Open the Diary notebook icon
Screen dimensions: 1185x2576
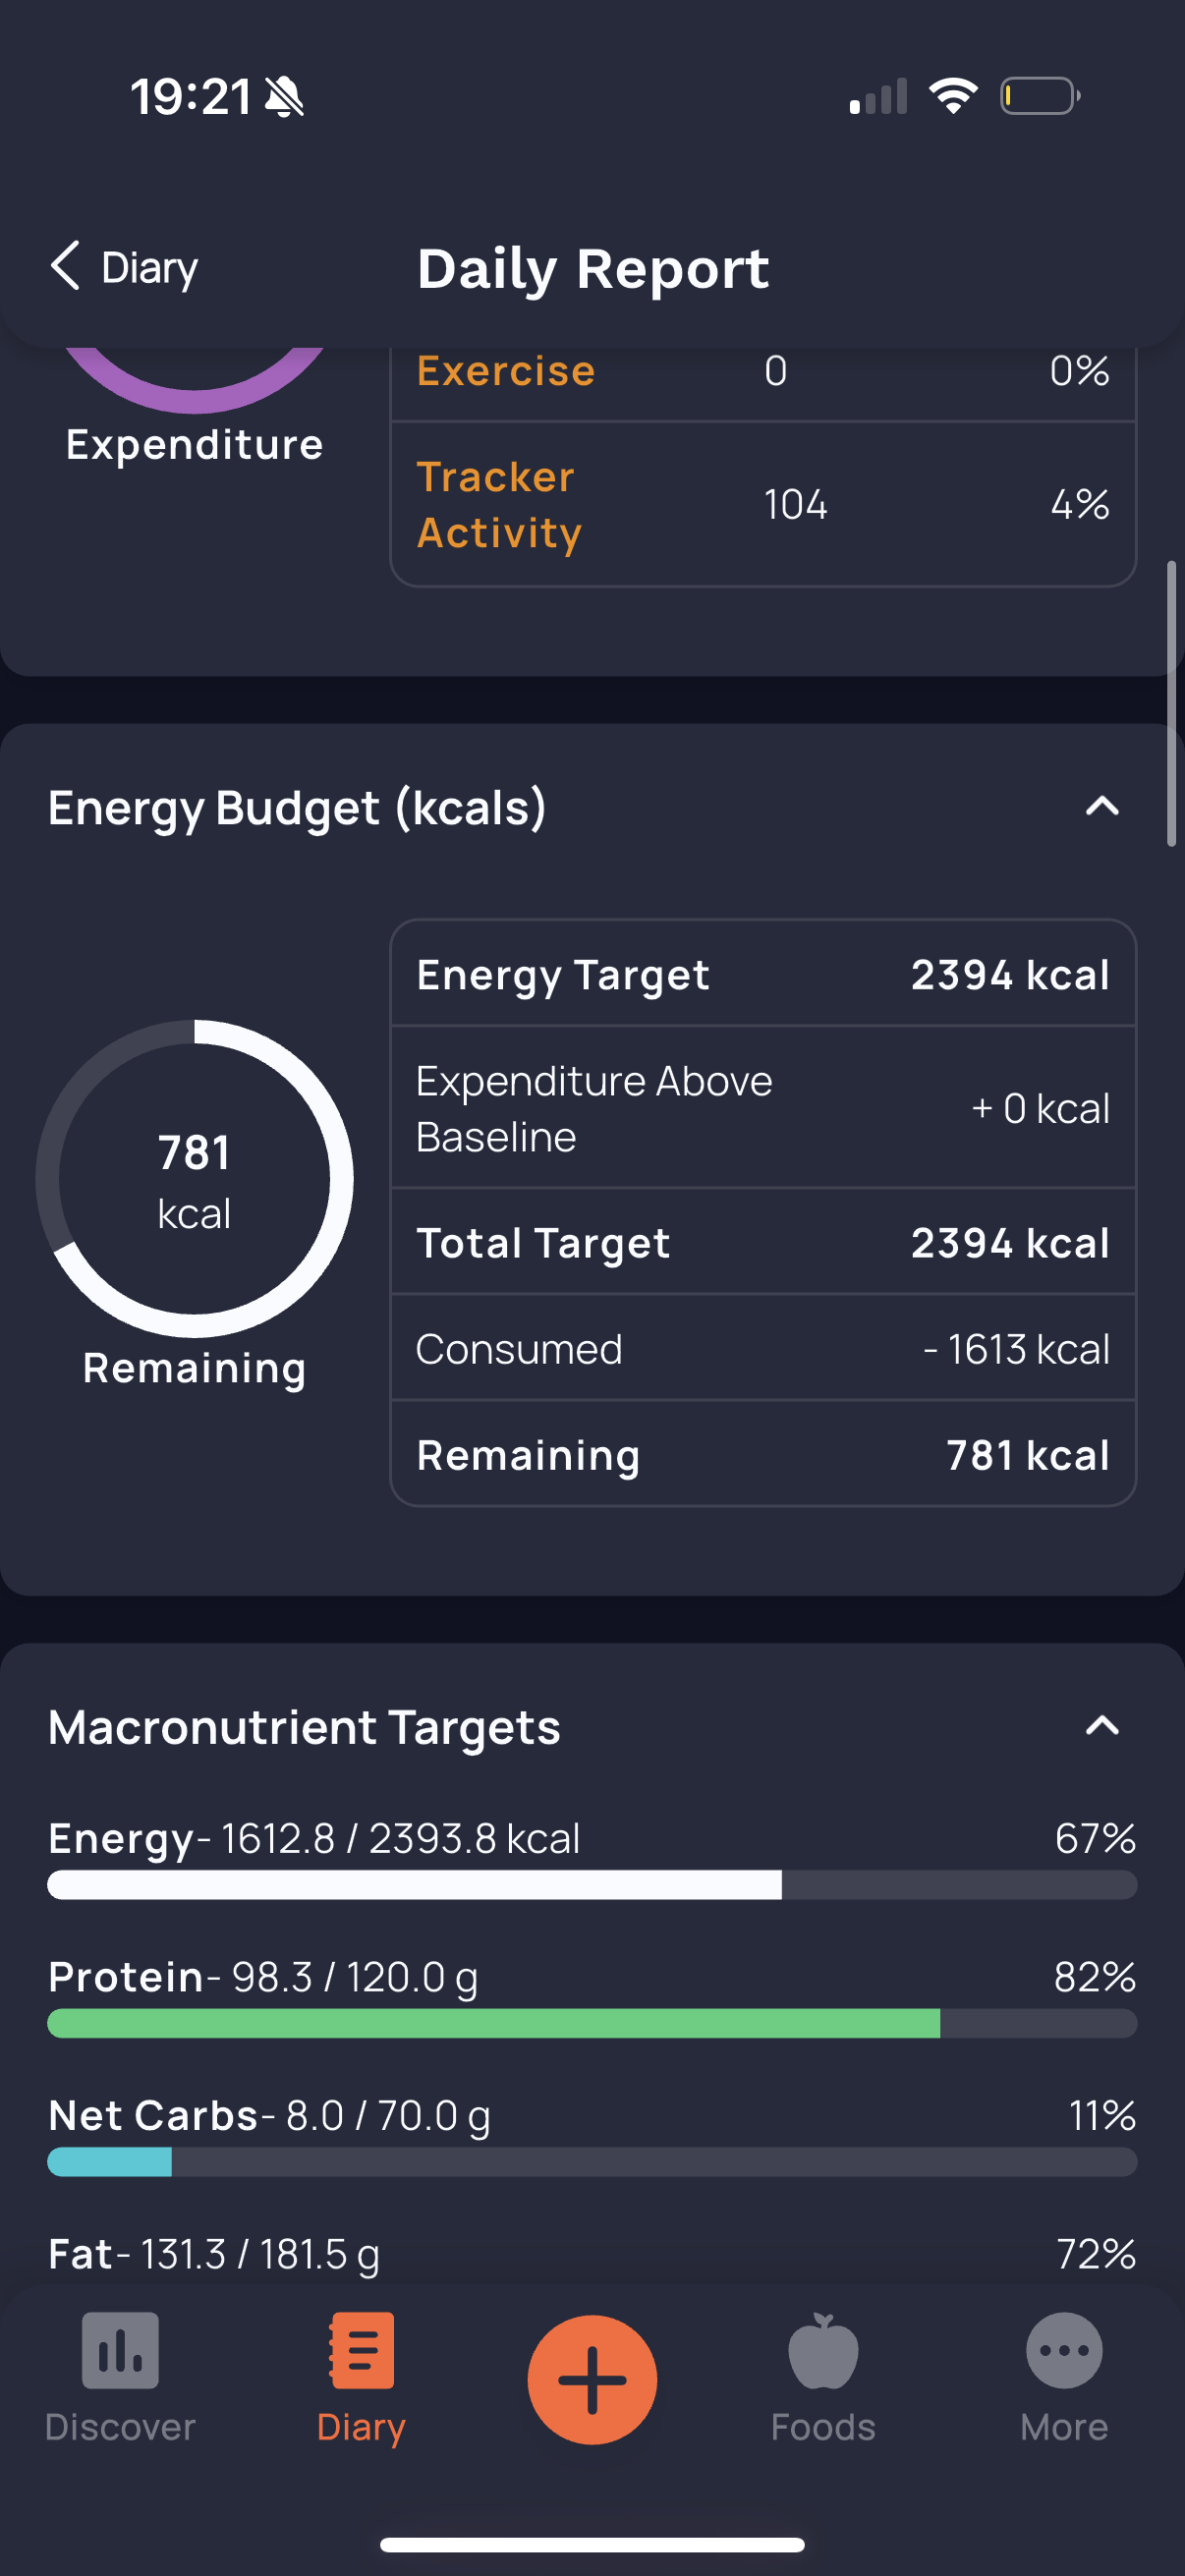click(361, 2349)
